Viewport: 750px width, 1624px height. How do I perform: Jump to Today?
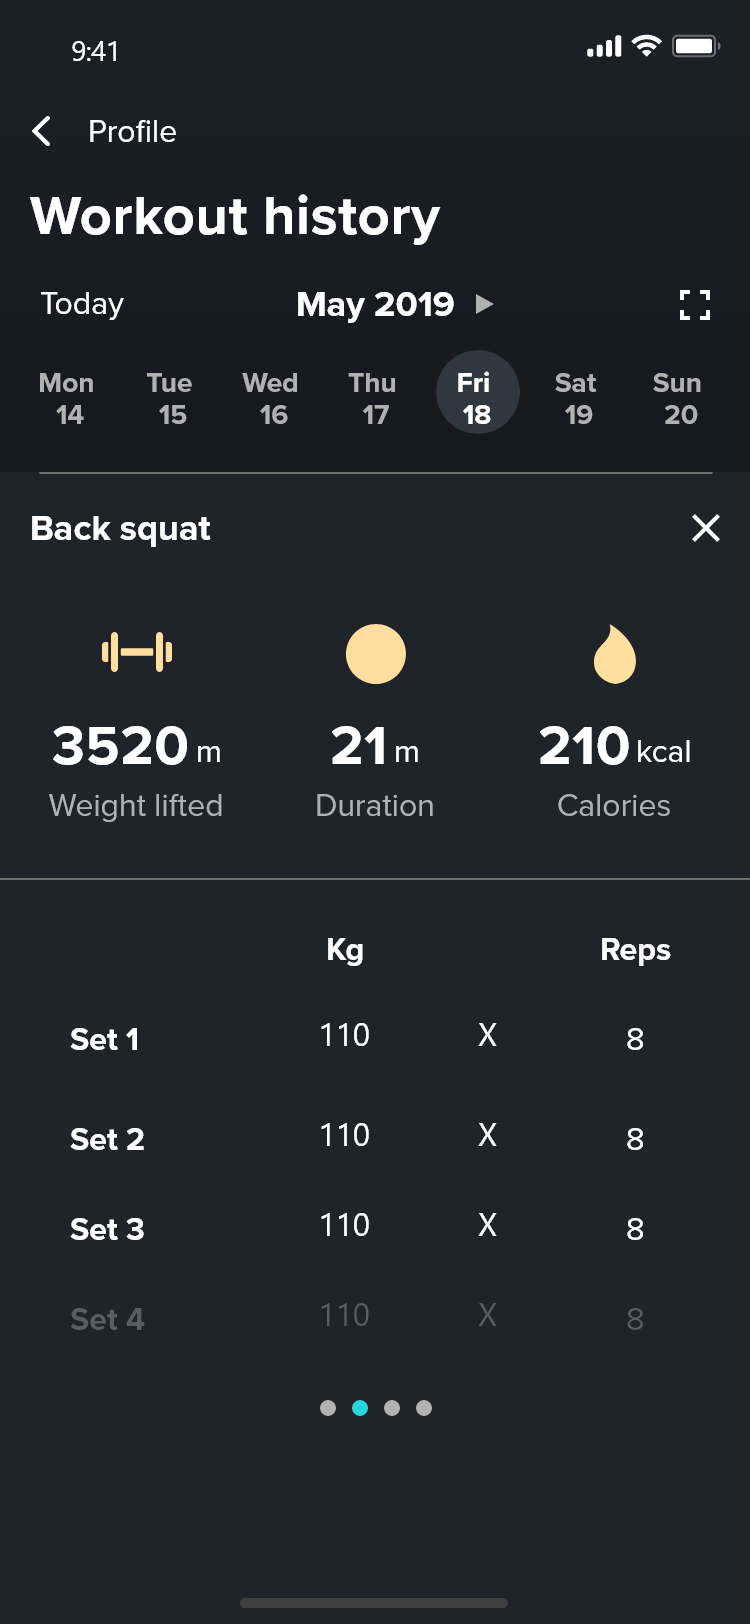point(82,304)
